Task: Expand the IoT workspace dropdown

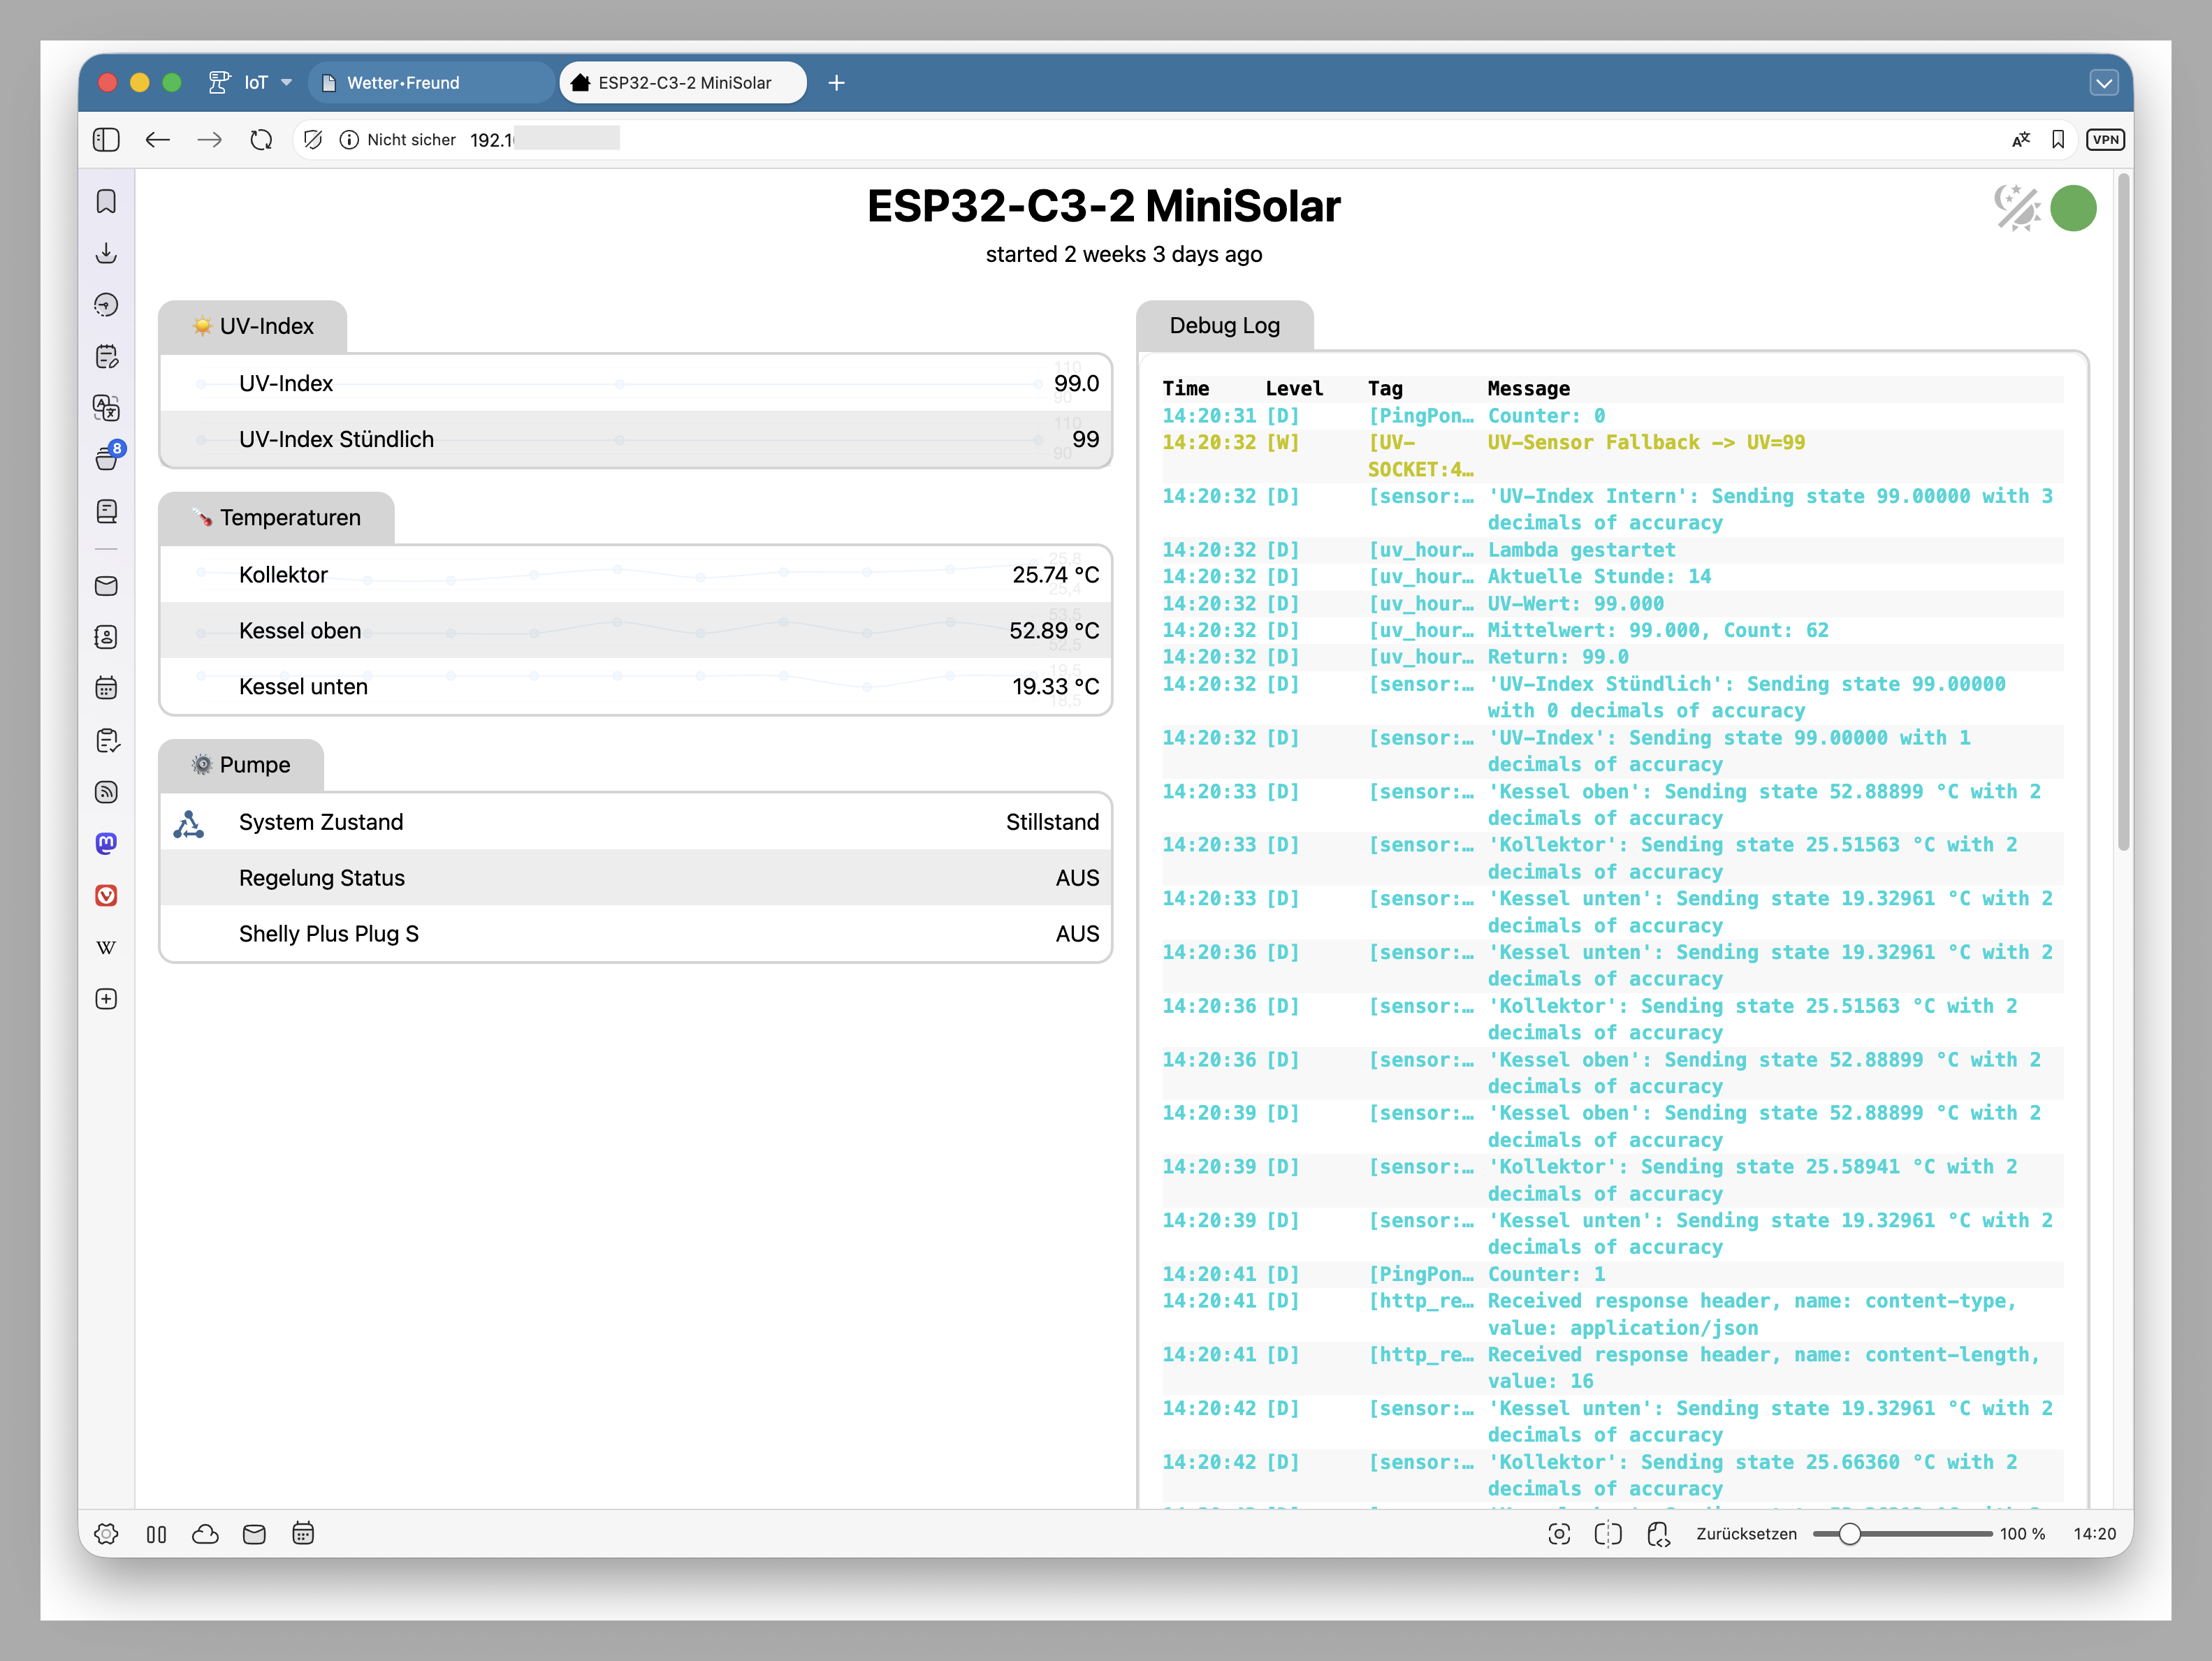Action: click(287, 83)
